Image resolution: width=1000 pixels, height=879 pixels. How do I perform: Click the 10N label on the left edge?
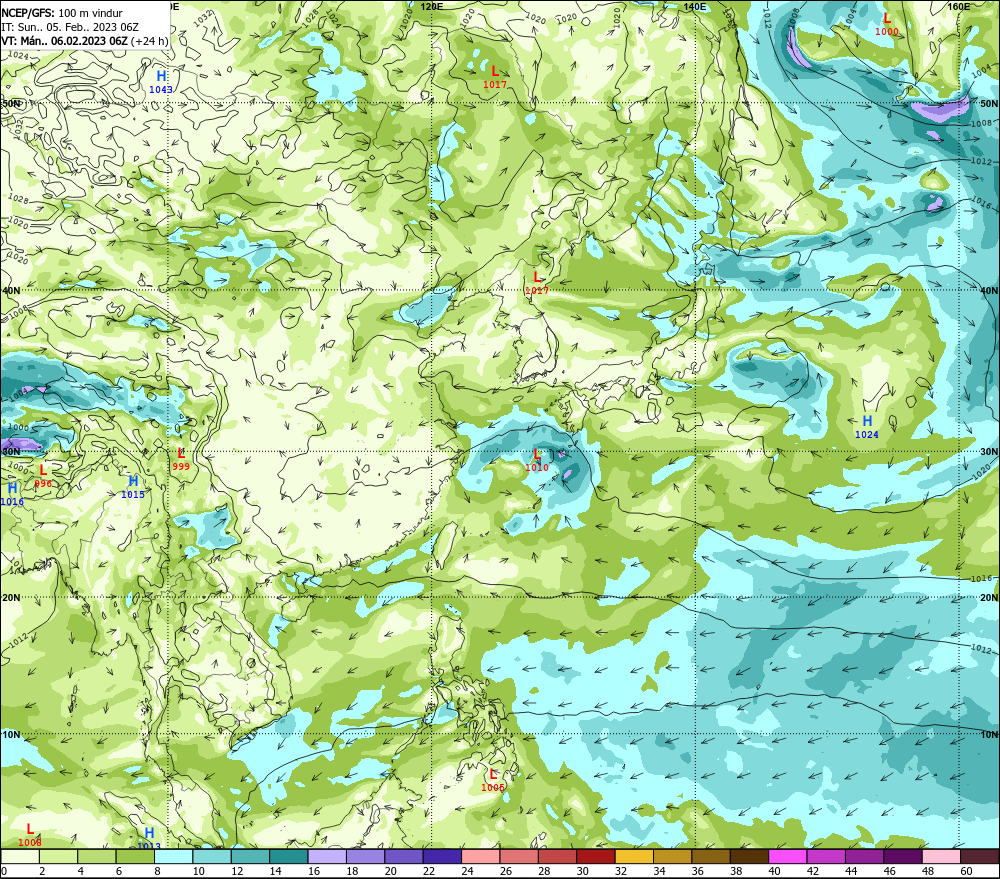11,735
